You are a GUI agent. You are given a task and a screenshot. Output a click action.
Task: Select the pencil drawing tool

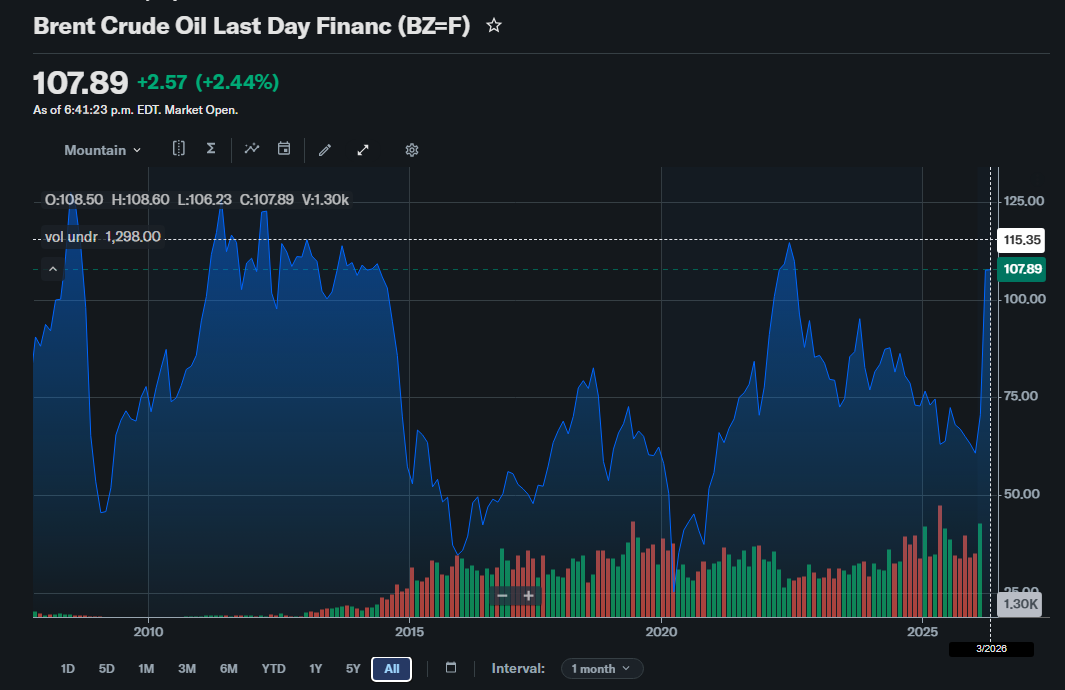pos(325,150)
